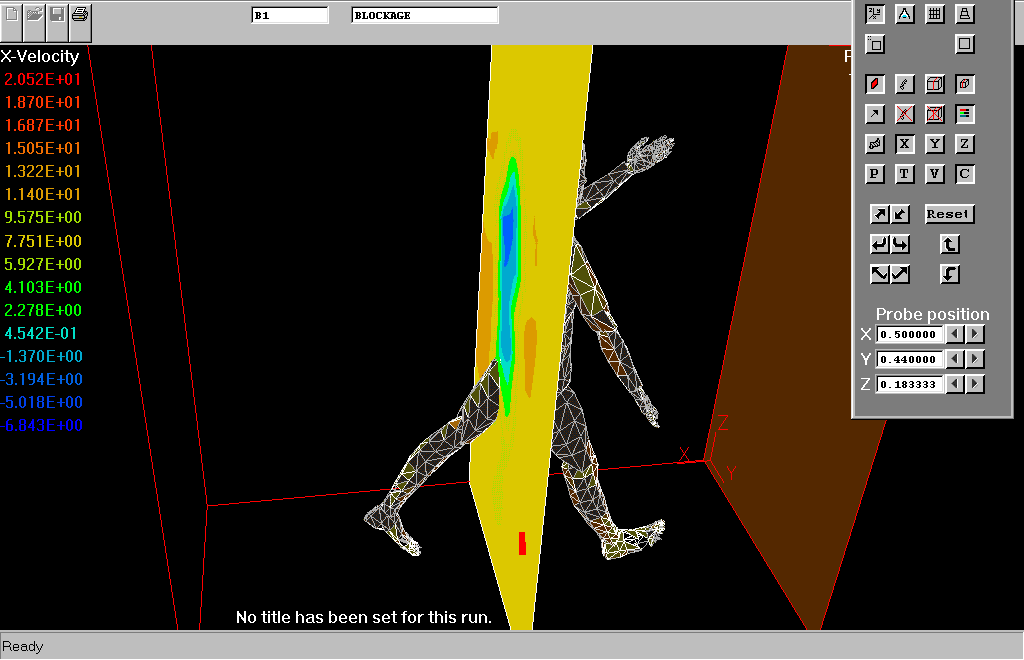The height and width of the screenshot is (660, 1024).
Task: Click the grid mesh icon
Action: click(x=935, y=14)
